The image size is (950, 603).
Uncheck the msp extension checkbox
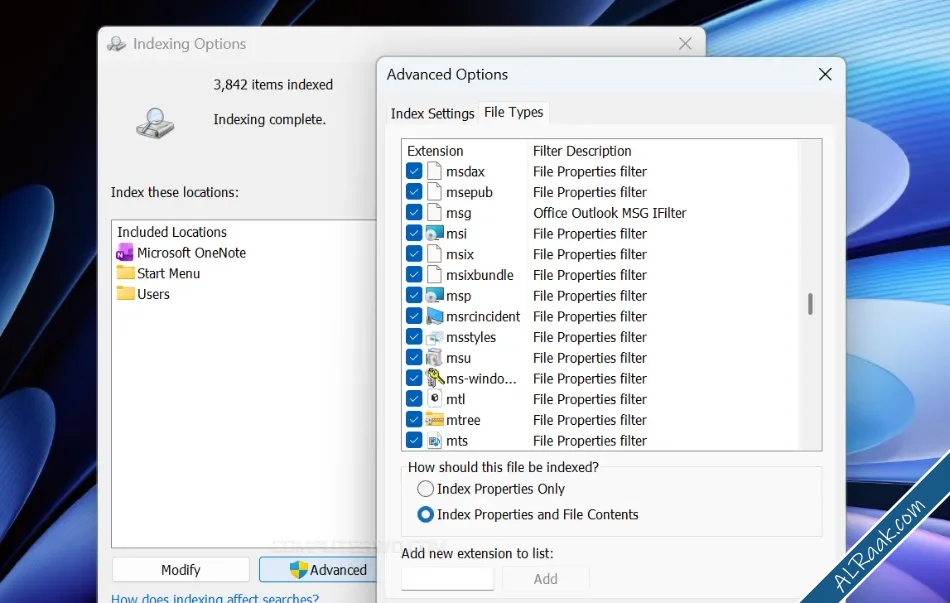pyautogui.click(x=414, y=296)
